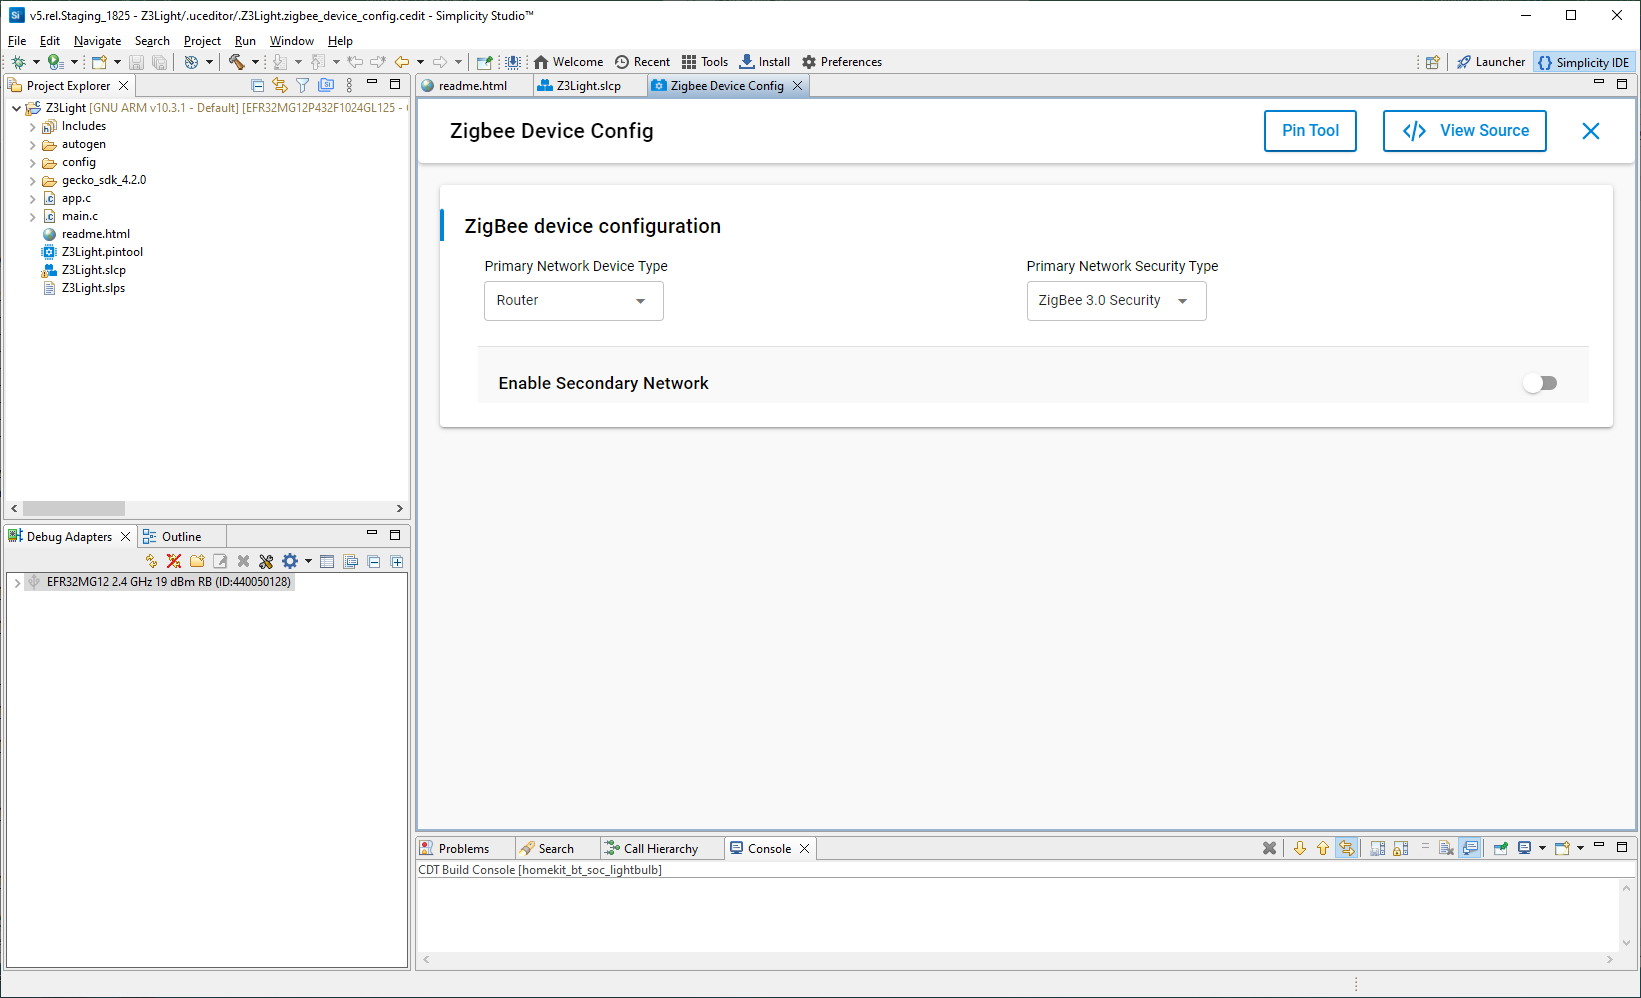This screenshot has height=998, width=1641.
Task: Click the filter funnel icon in Project Explorer
Action: pos(302,86)
